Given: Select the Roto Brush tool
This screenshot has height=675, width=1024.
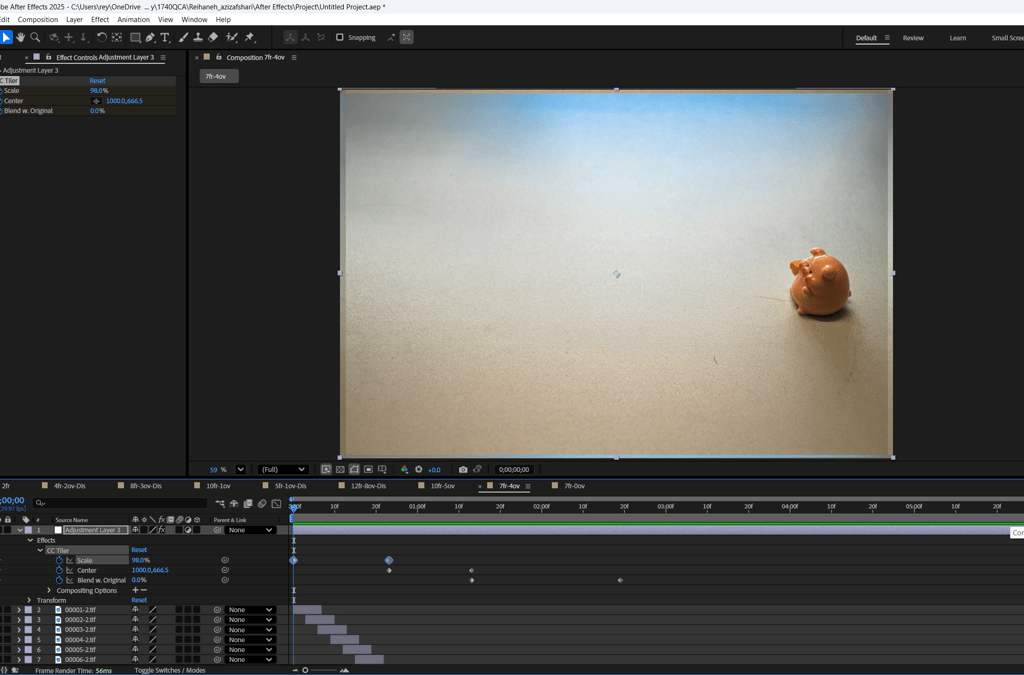Looking at the screenshot, I should (231, 37).
